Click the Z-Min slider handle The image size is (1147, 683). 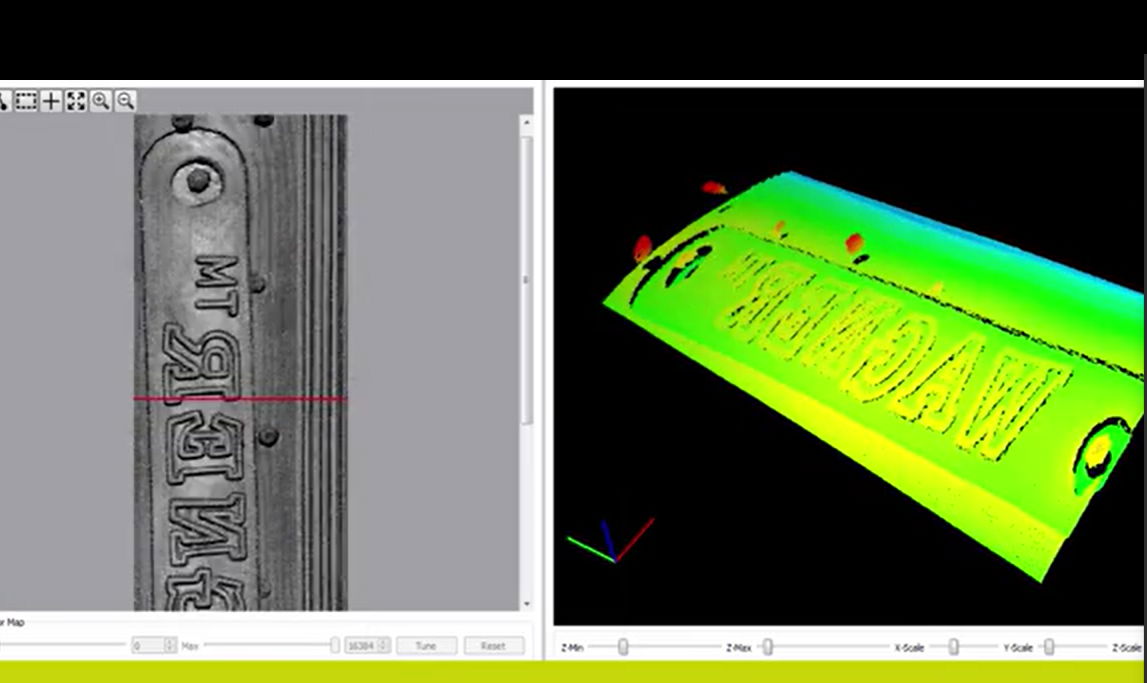[x=623, y=647]
